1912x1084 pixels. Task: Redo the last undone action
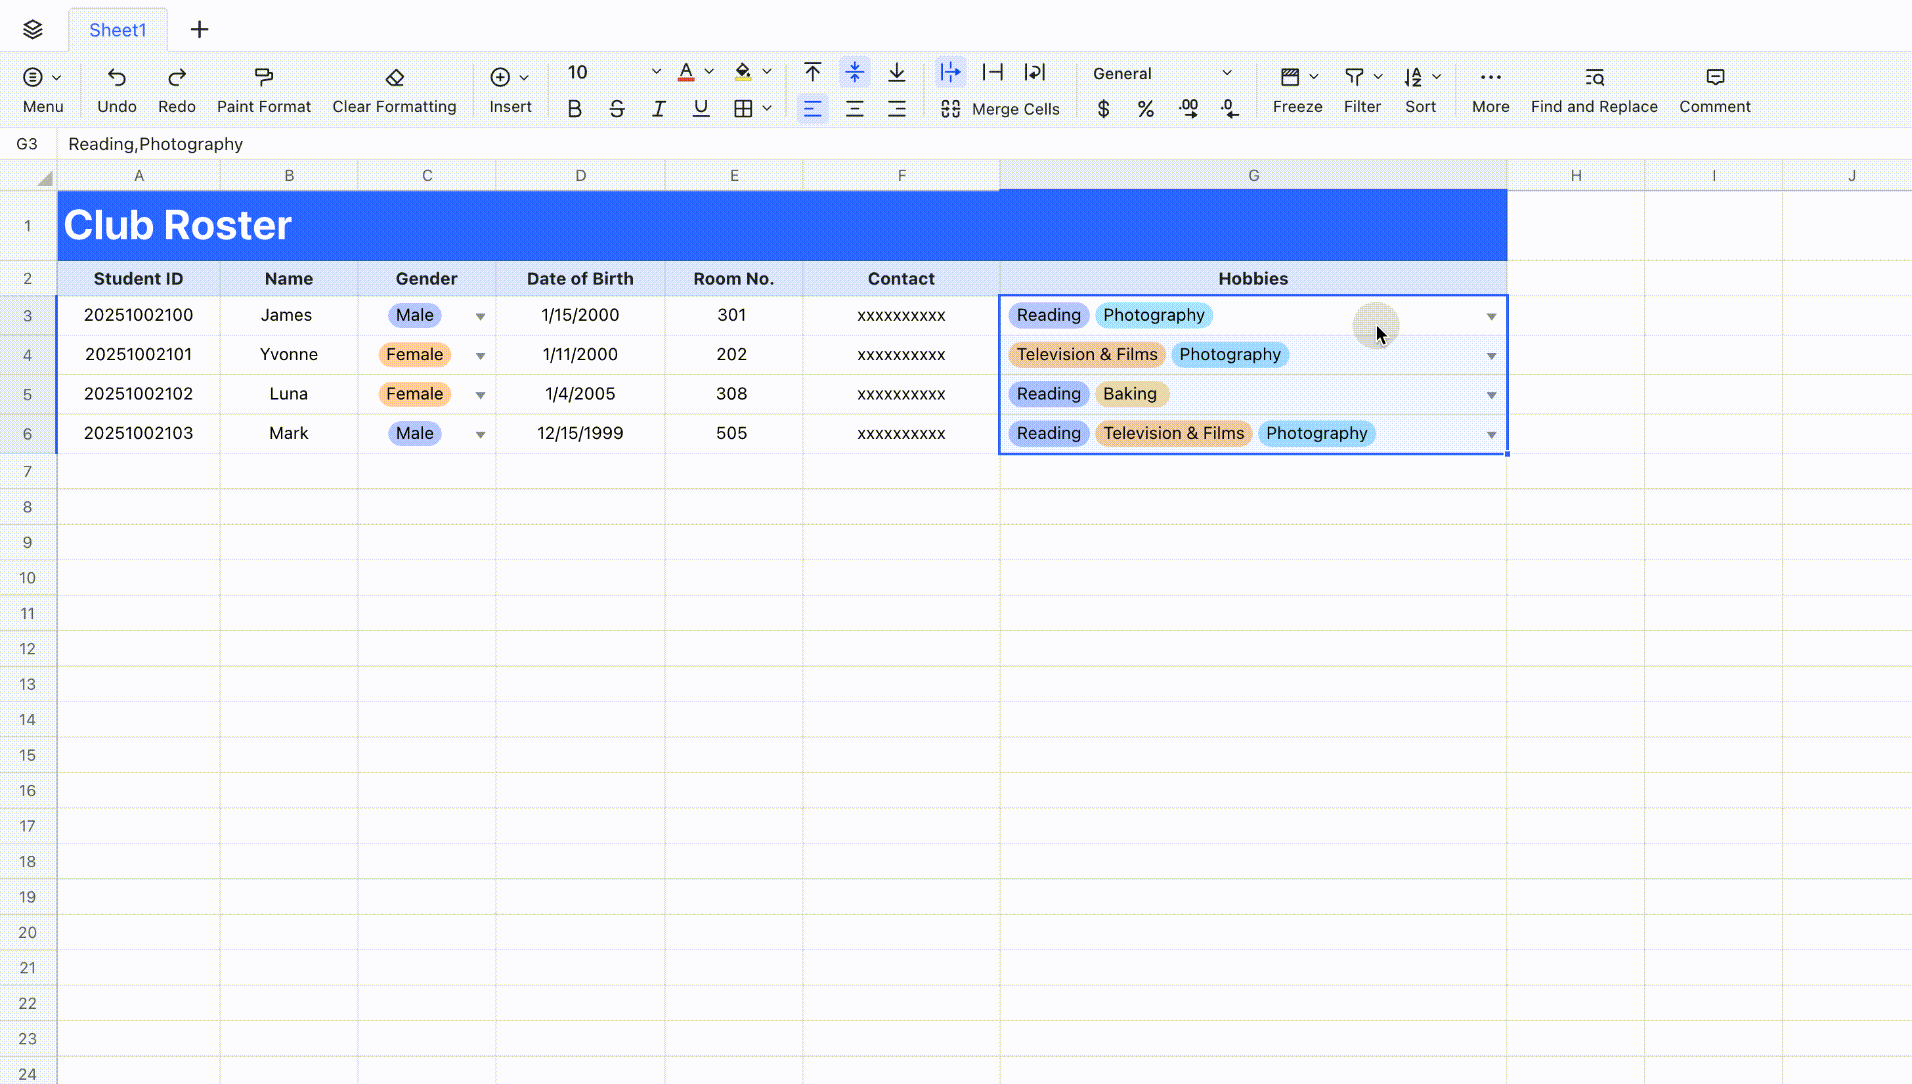point(177,89)
